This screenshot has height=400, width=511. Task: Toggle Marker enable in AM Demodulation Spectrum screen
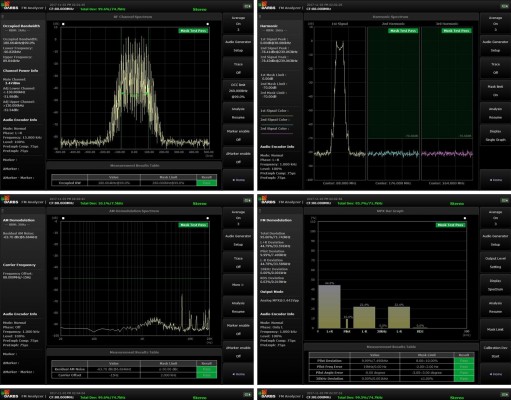[238, 329]
